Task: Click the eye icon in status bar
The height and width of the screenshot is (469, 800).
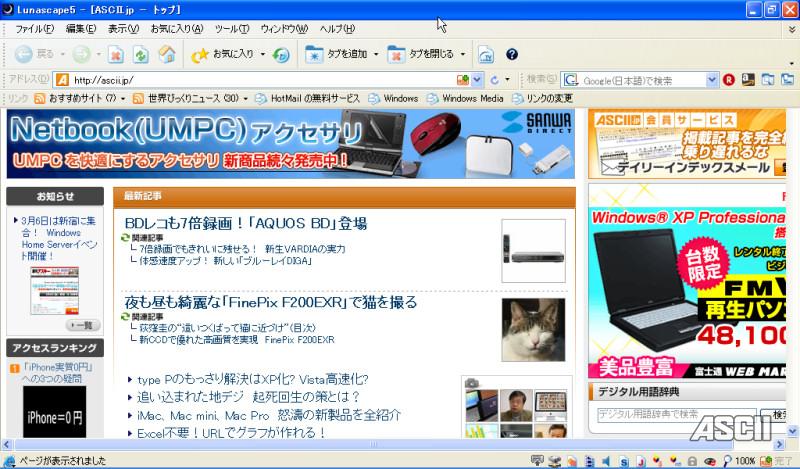Action: pyautogui.click(x=710, y=462)
